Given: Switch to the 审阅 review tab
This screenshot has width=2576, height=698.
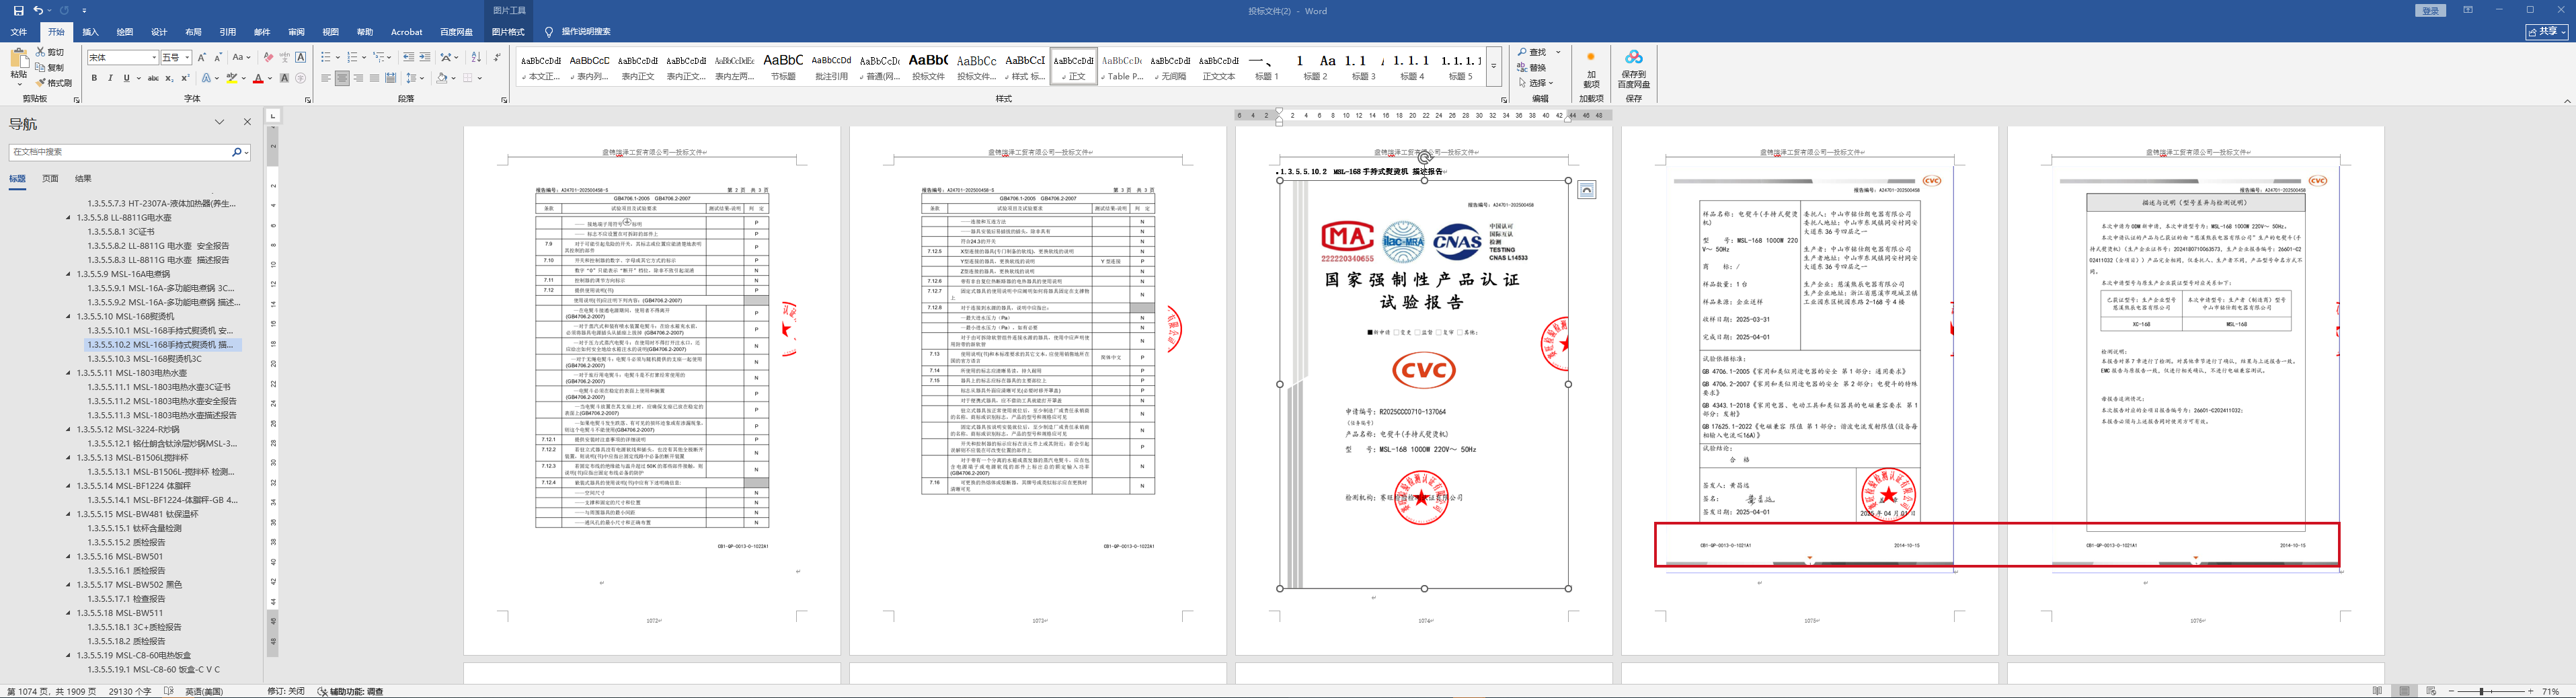Looking at the screenshot, I should point(296,32).
